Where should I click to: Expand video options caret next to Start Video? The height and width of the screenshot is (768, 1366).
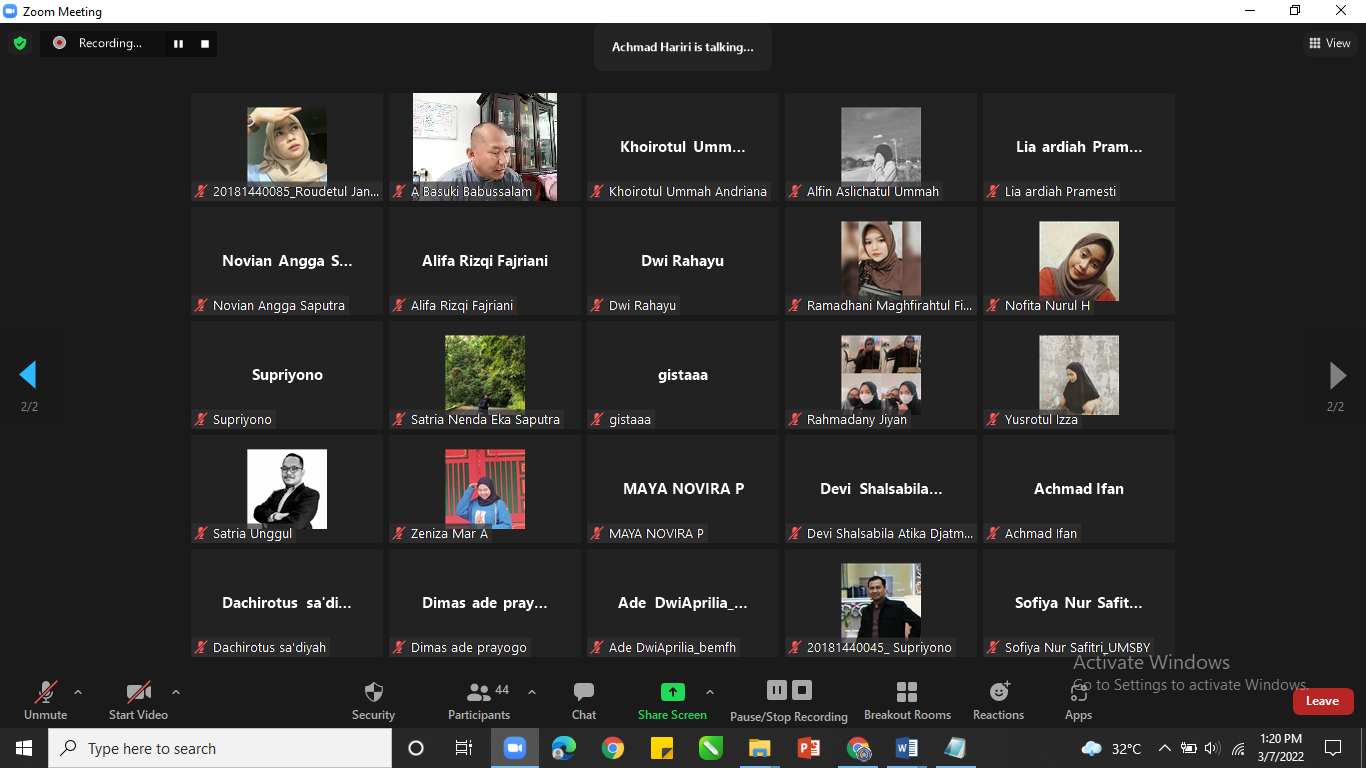coord(176,692)
